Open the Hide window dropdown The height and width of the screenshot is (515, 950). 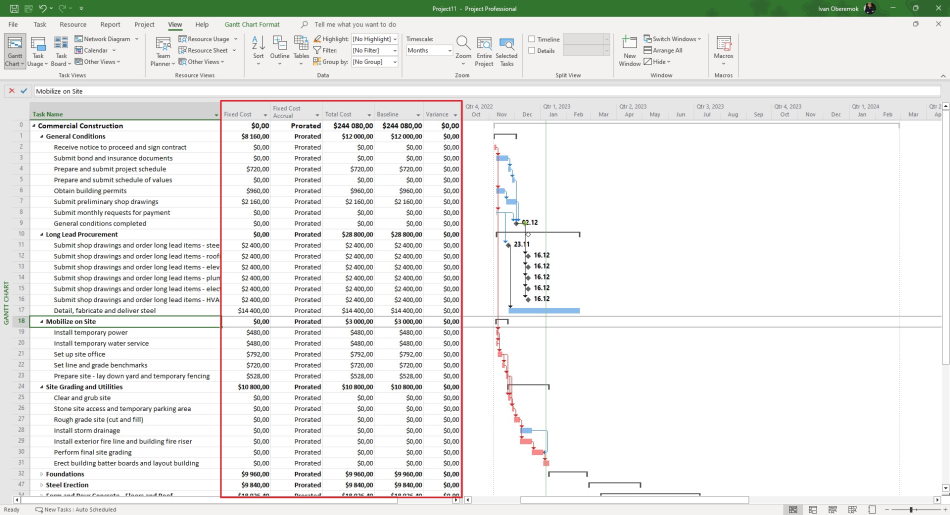click(657, 62)
